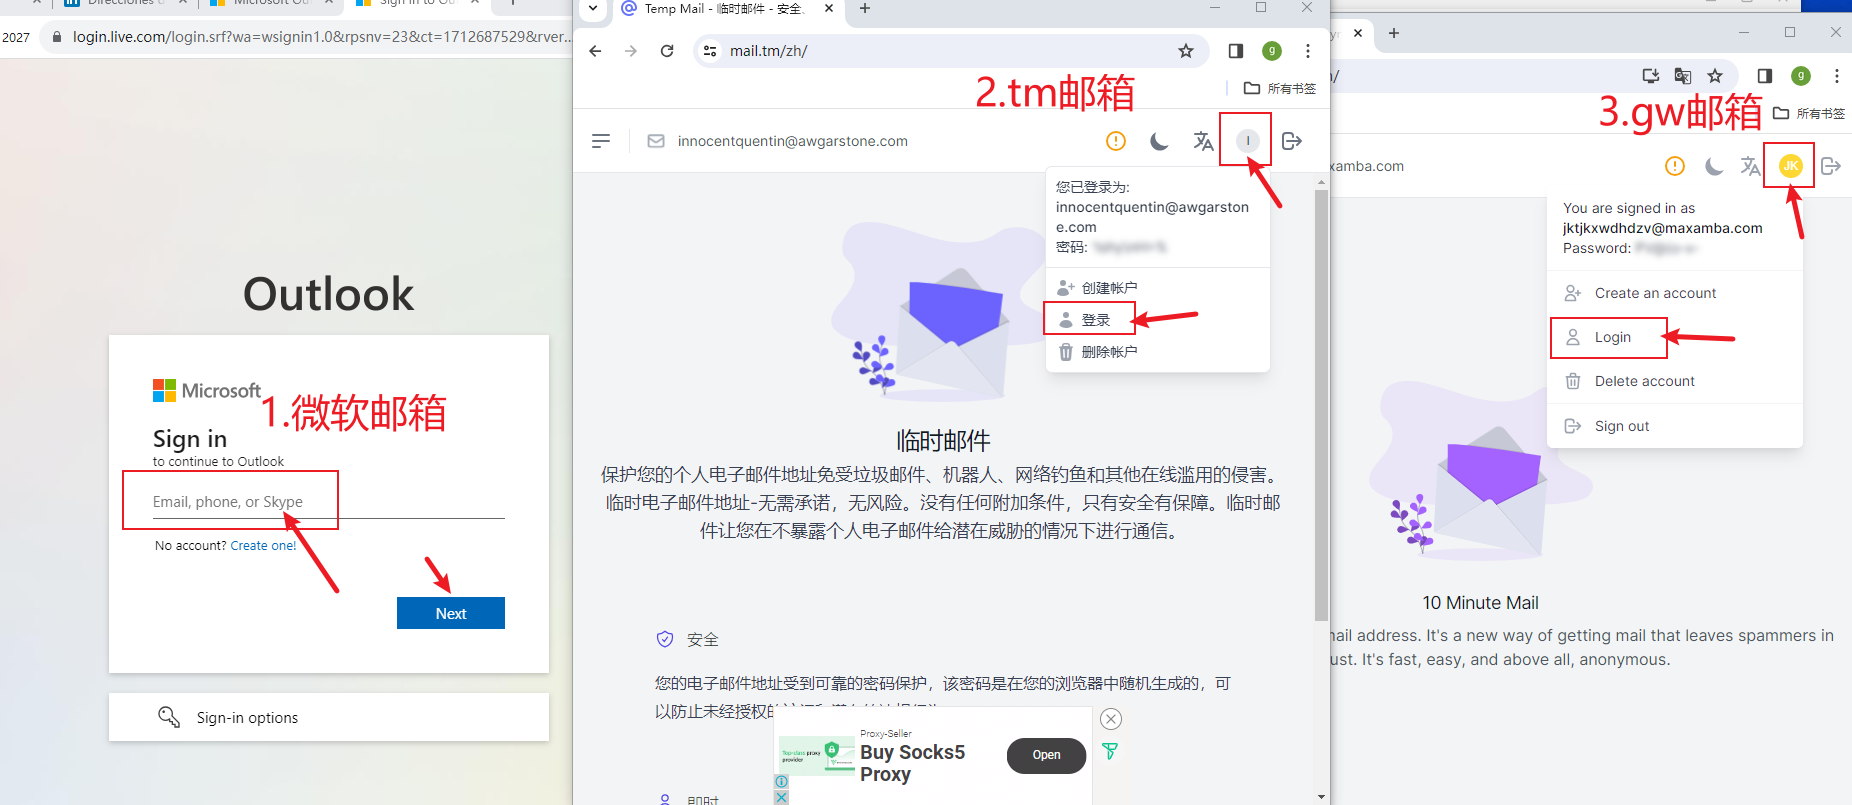Click the mail.tm account avatar icon
This screenshot has width=1852, height=805.
1247,141
